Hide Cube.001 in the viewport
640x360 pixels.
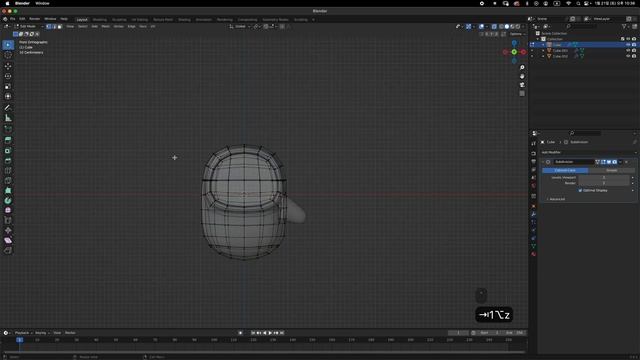coord(628,51)
